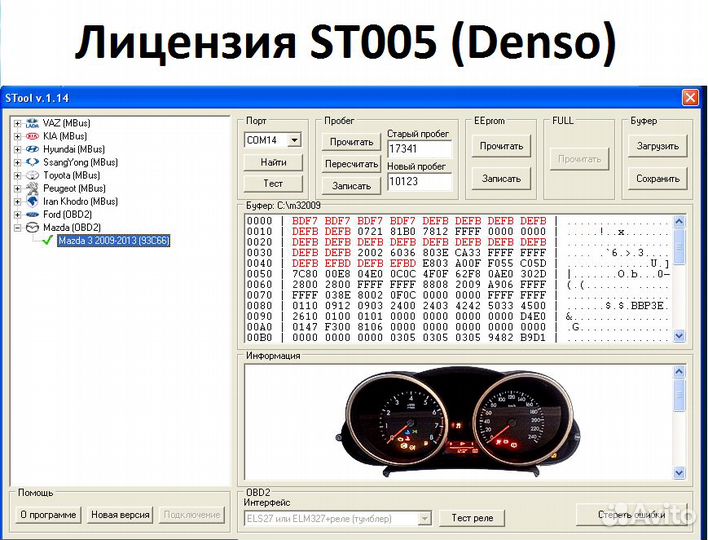708x540 pixels.
Task: Click the hex buffer scroll-down arrow
Action: [679, 336]
